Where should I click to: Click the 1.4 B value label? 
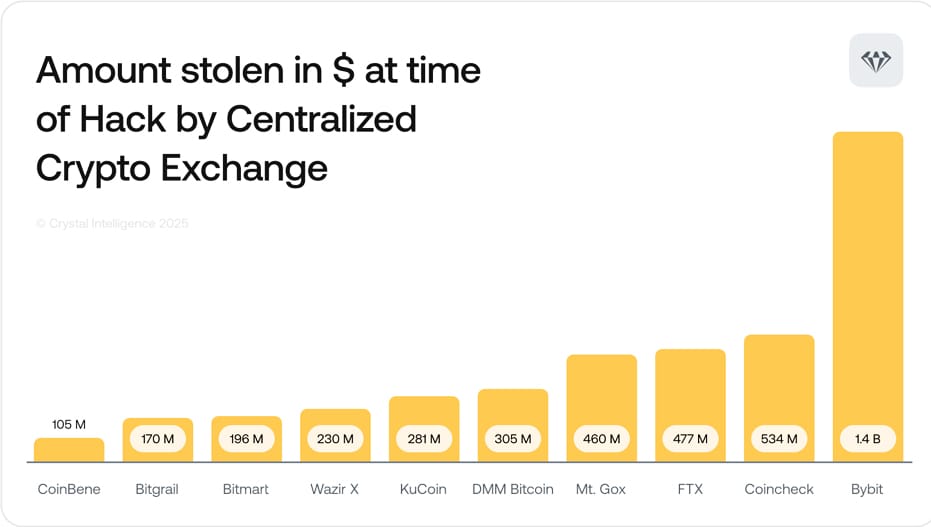[867, 438]
